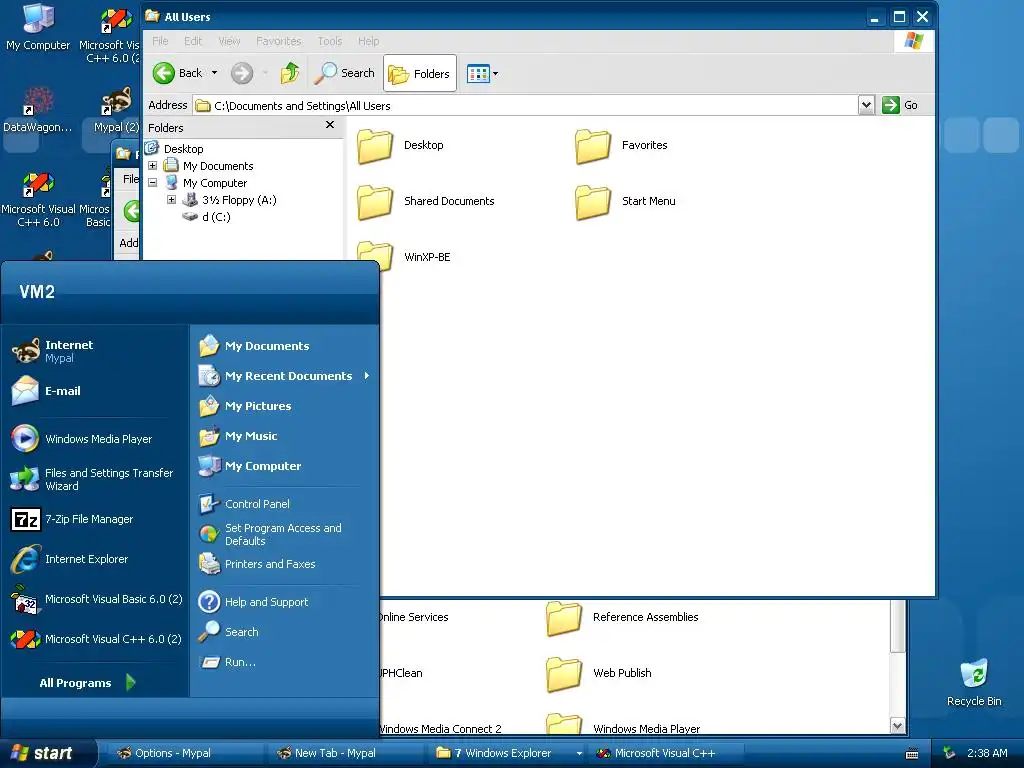Launch Microsoft Visual C++ 6.0 (2) from Start menu

(x=95, y=639)
